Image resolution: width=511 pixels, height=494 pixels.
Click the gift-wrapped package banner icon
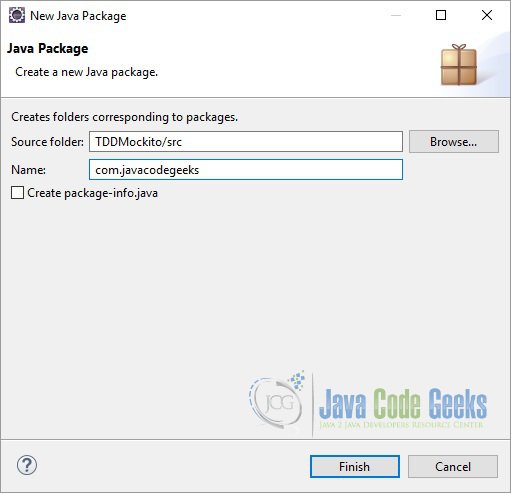459,64
